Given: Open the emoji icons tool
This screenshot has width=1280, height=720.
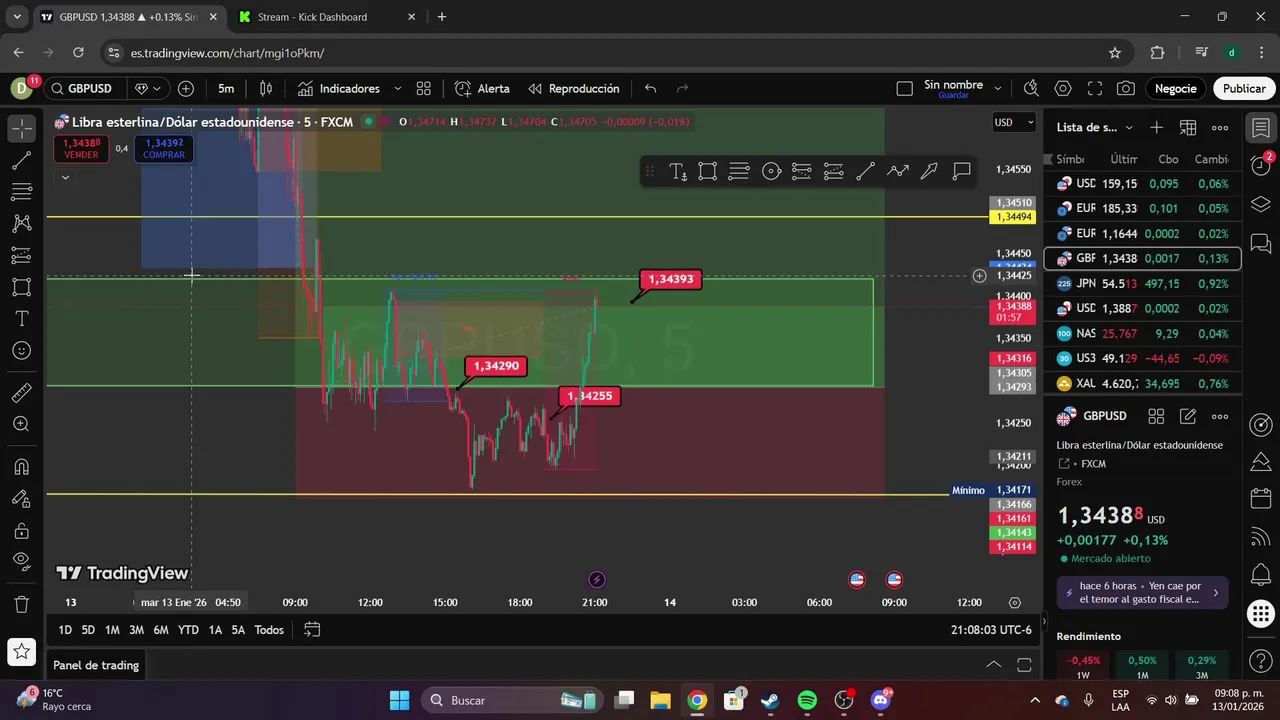Looking at the screenshot, I should coord(21,351).
